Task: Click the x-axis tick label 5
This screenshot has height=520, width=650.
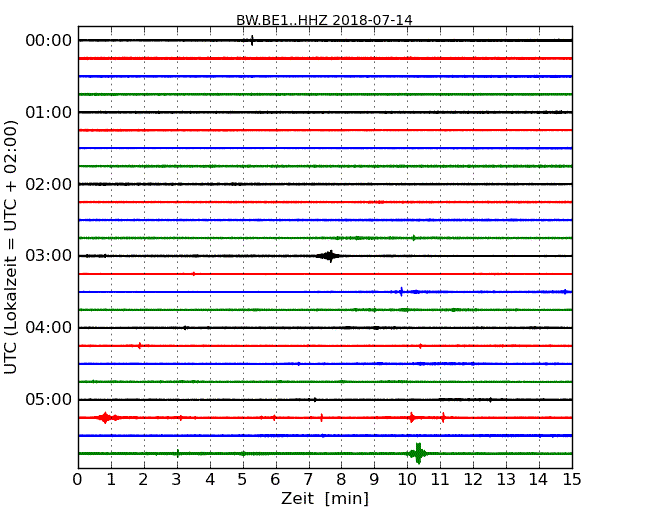Action: click(x=243, y=479)
